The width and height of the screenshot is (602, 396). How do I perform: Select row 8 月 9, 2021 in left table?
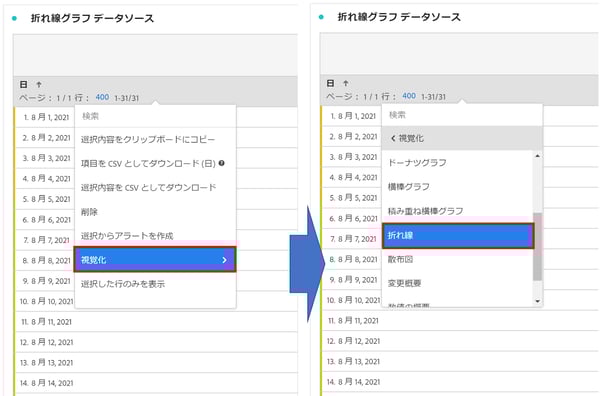[46, 281]
